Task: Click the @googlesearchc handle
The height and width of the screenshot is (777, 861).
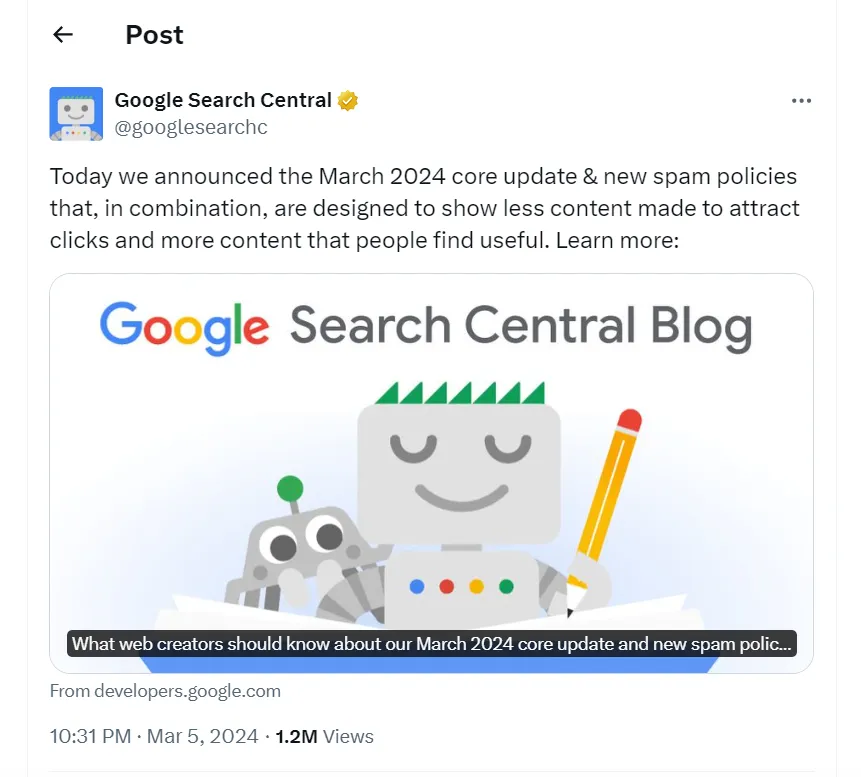Action: pos(190,127)
